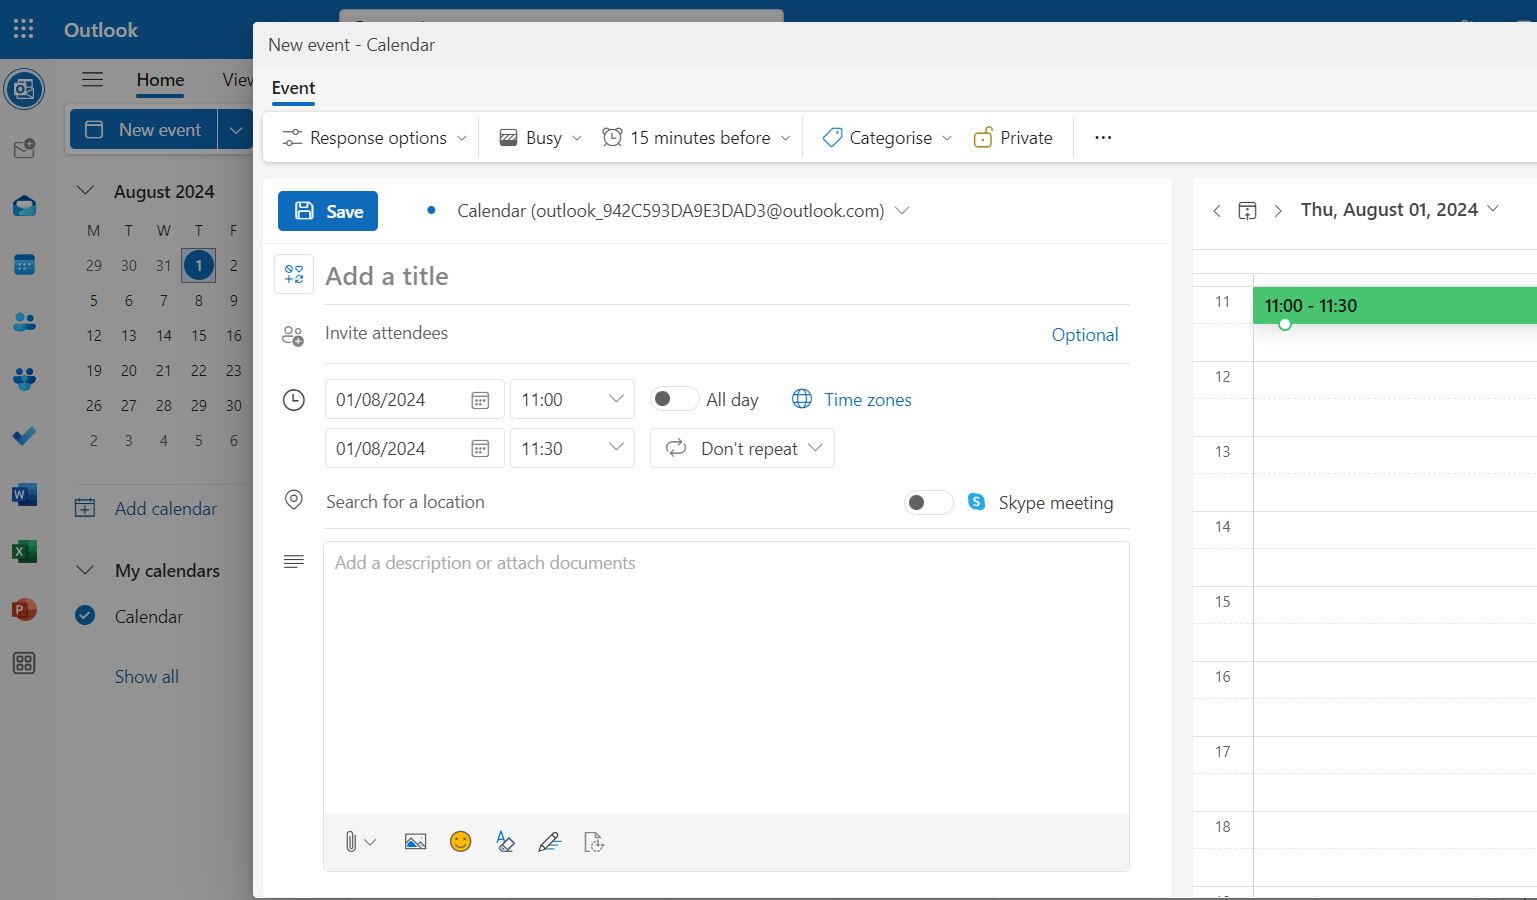Viewport: 1537px width, 900px height.
Task: Open the Word app in sidebar
Action: (x=24, y=494)
